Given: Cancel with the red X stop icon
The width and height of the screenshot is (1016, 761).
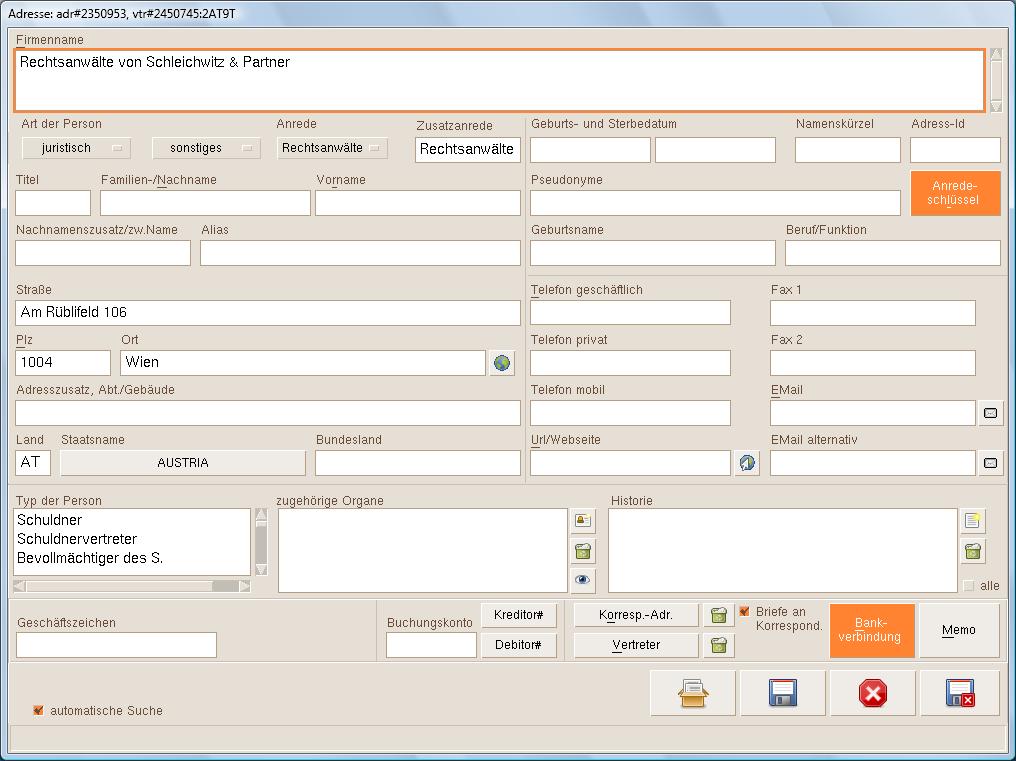Looking at the screenshot, I should pyautogui.click(x=873, y=694).
